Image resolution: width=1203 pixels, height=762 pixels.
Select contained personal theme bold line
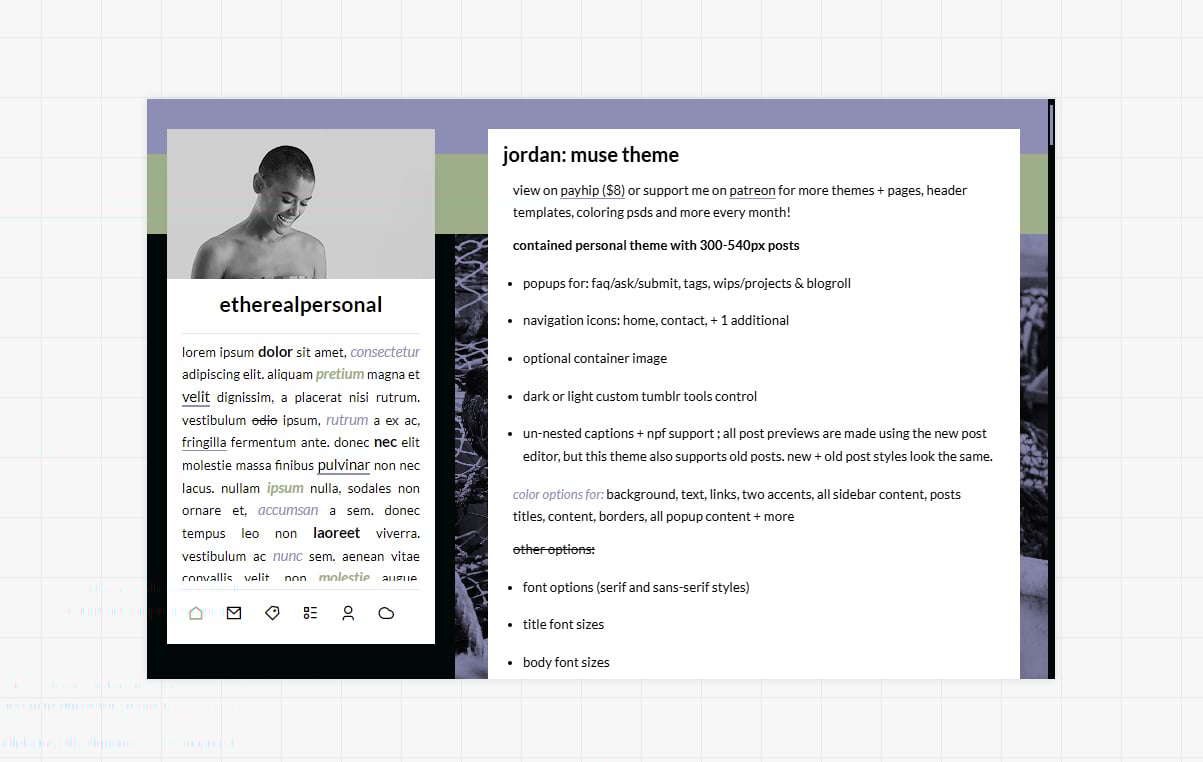pos(656,245)
